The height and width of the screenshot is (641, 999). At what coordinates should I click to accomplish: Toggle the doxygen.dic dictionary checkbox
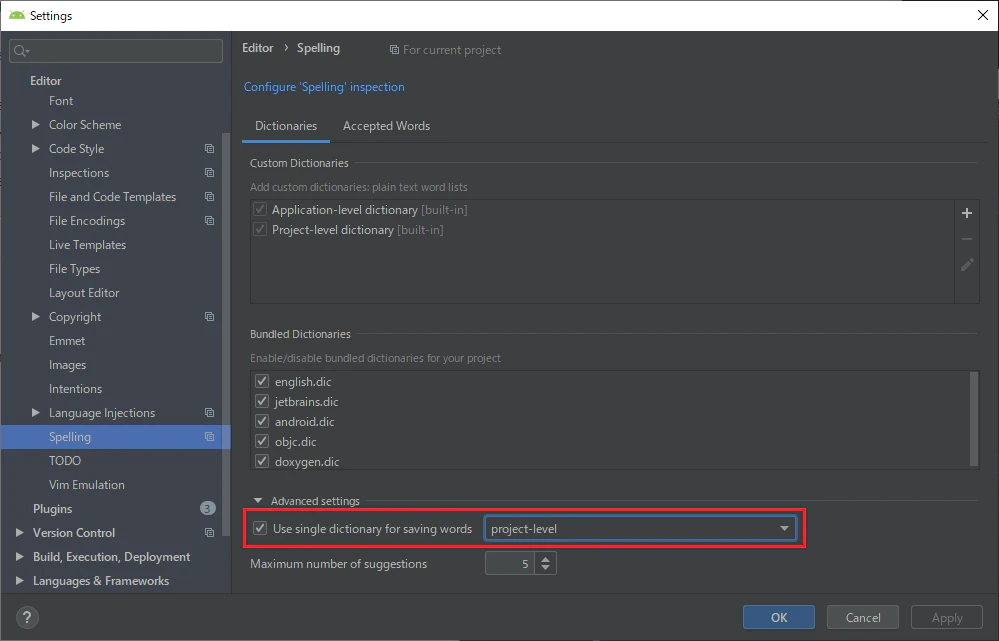point(262,461)
